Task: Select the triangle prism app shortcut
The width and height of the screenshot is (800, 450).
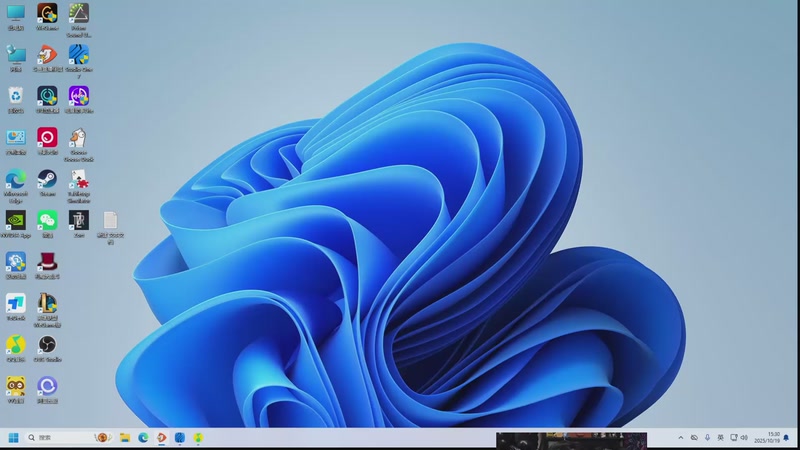Action: tap(79, 14)
